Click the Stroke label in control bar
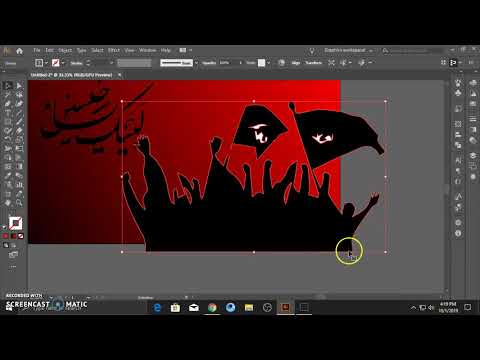480x360 pixels. coord(76,63)
